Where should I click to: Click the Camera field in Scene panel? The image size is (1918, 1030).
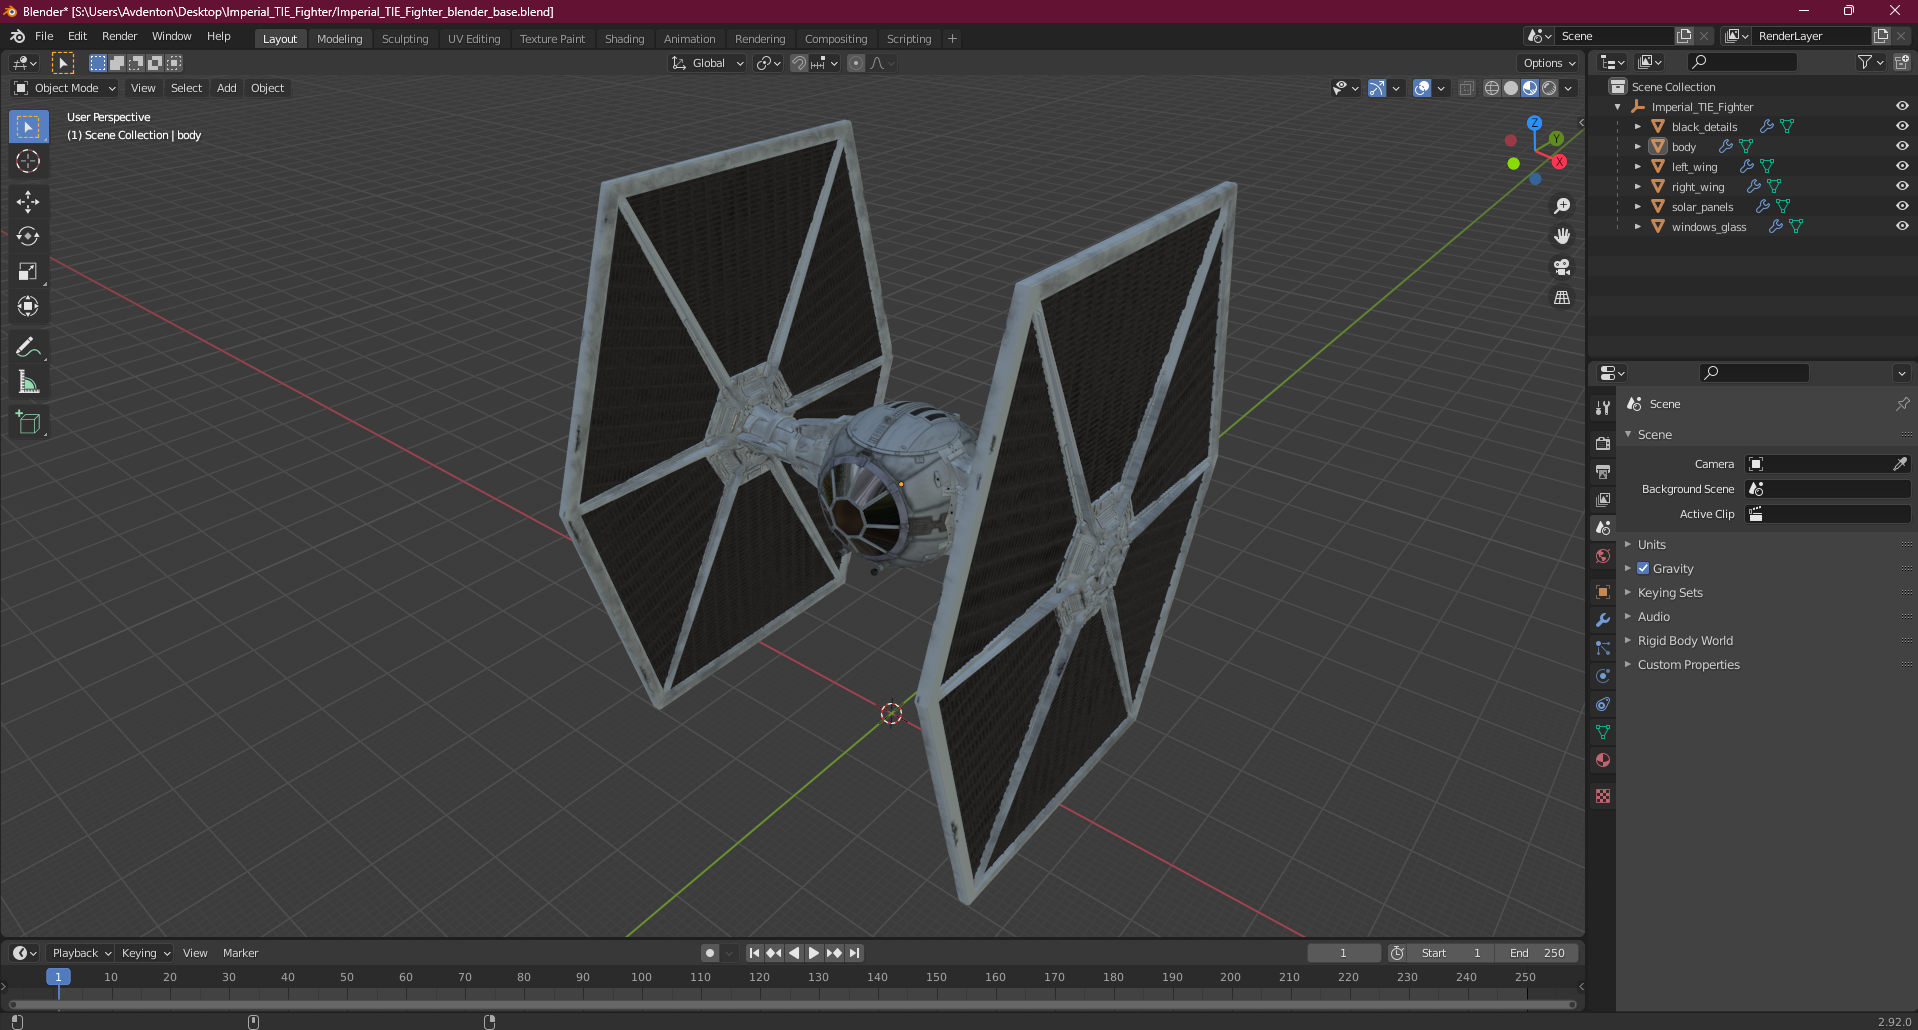pyautogui.click(x=1828, y=464)
